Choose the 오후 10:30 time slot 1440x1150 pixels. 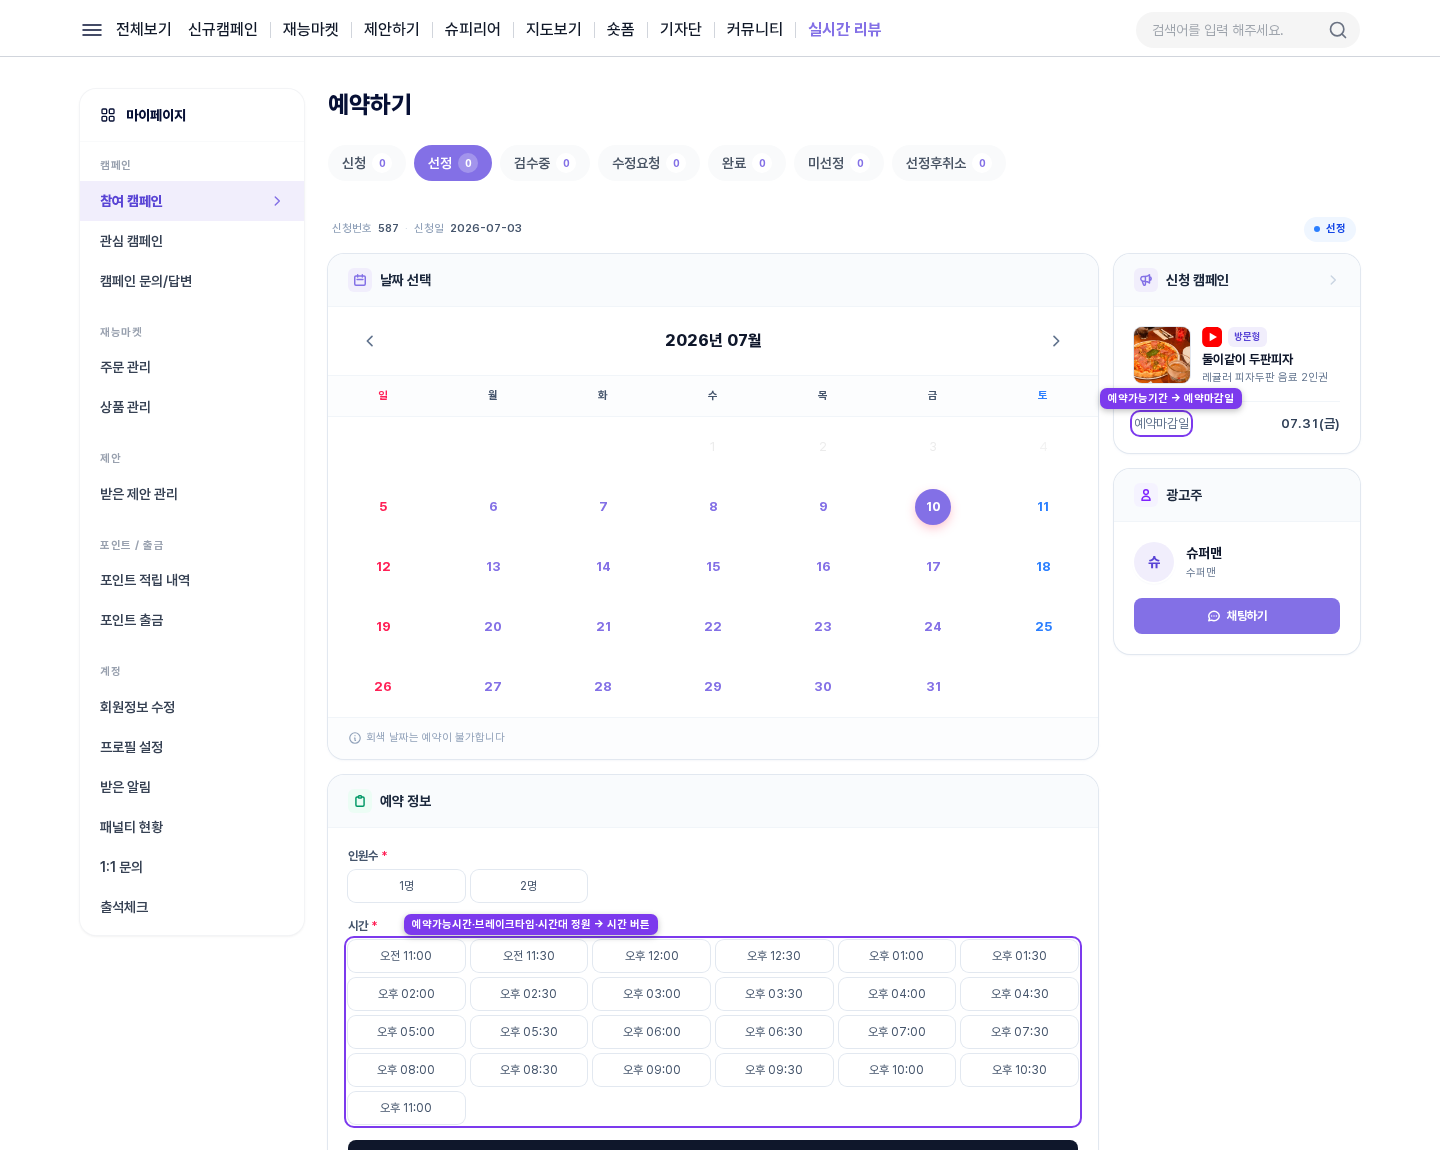(1019, 1070)
